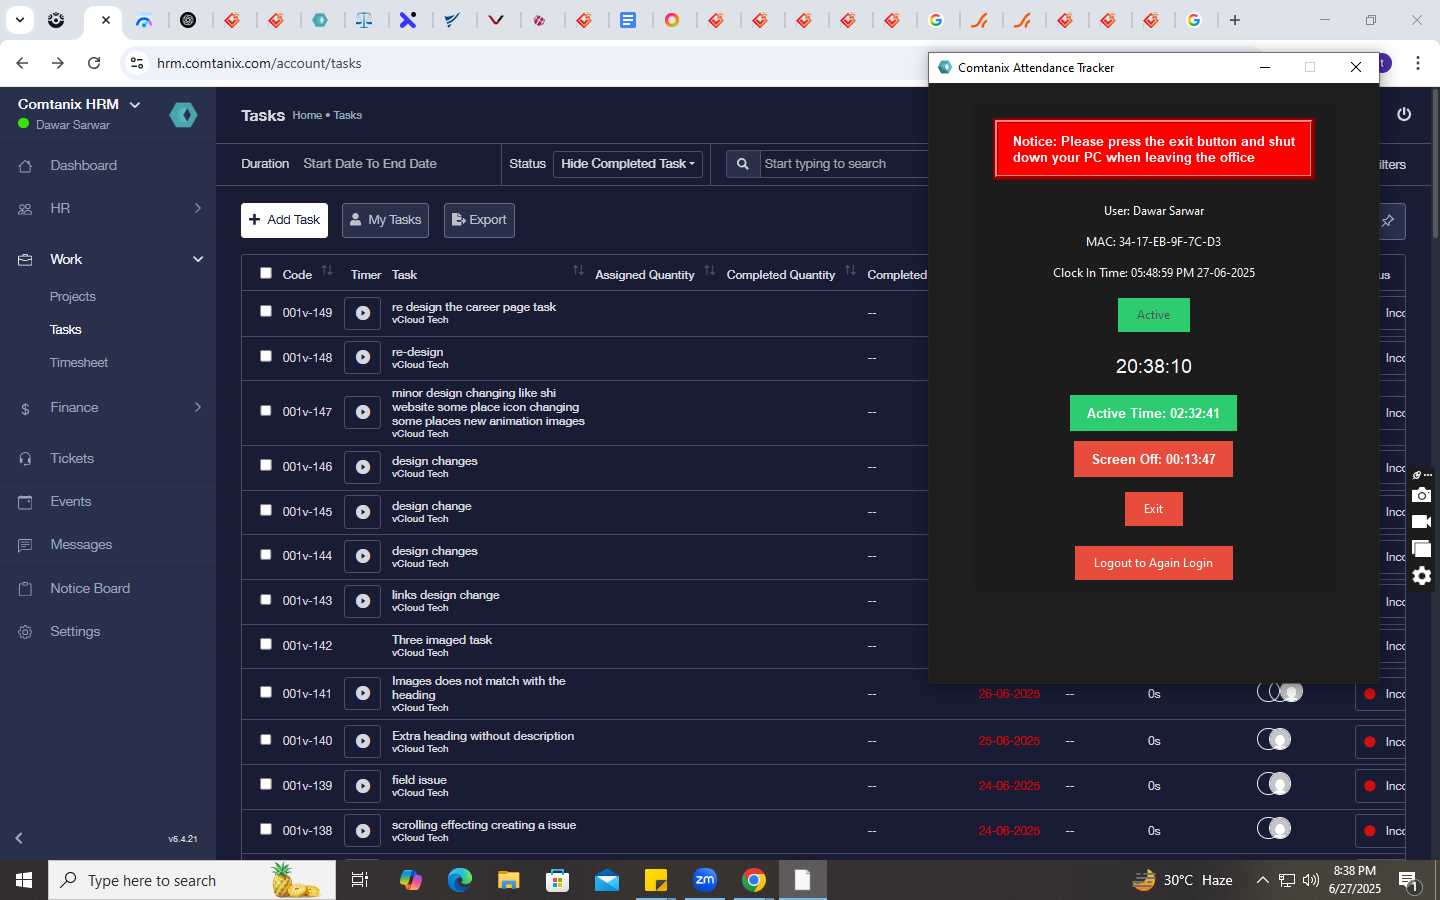
Task: Open Zoom from the taskbar
Action: (705, 880)
